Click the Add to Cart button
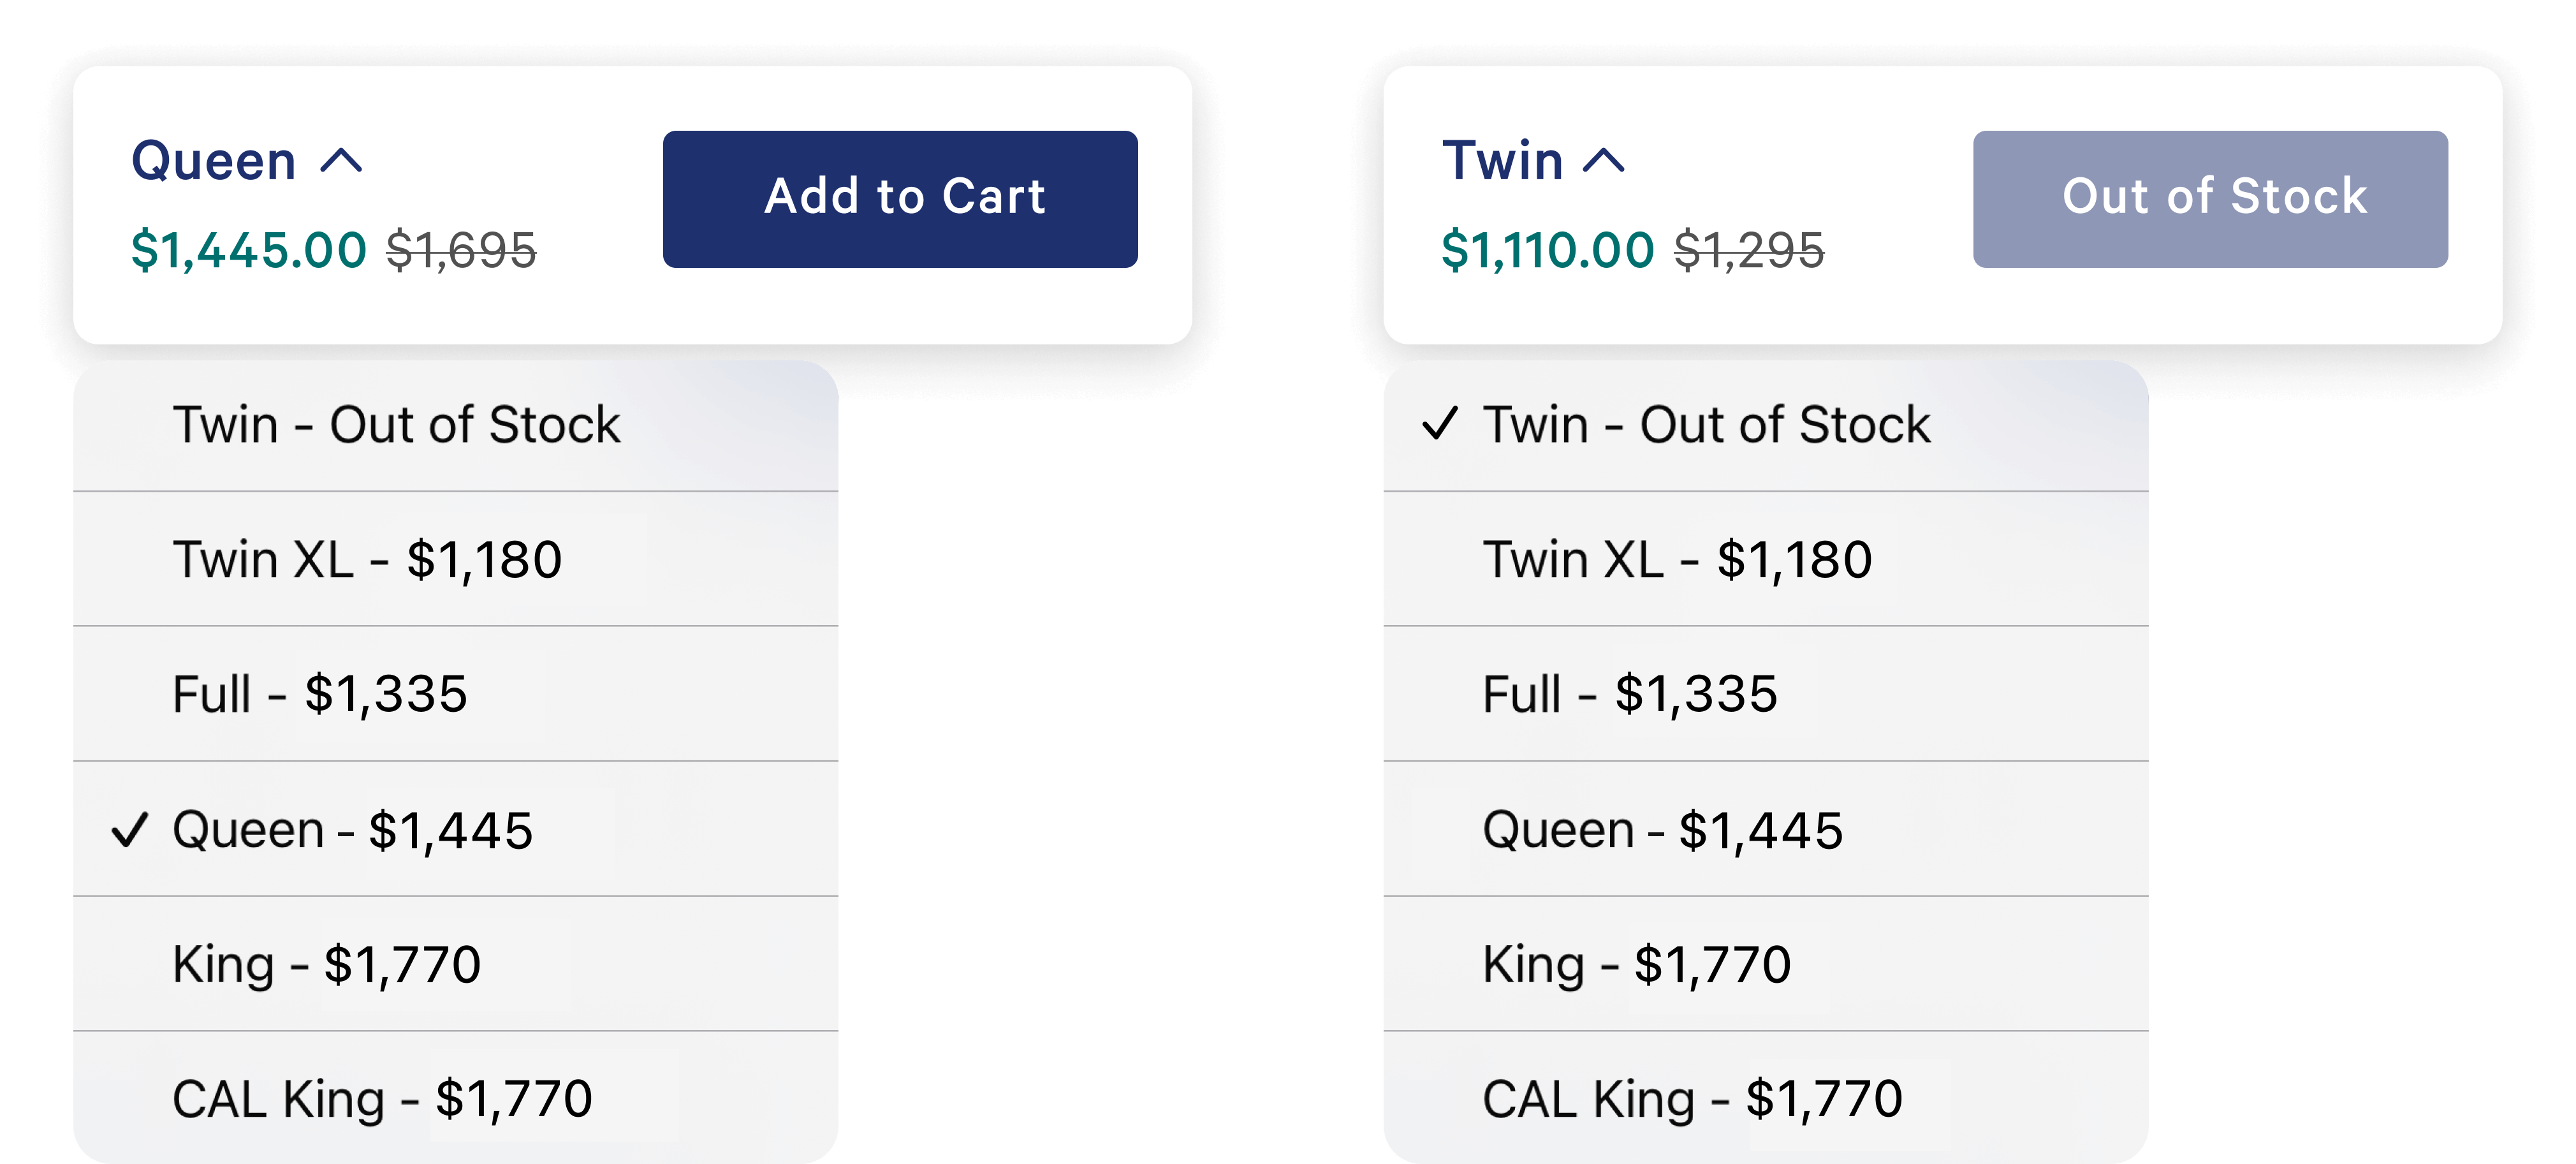 click(x=900, y=198)
